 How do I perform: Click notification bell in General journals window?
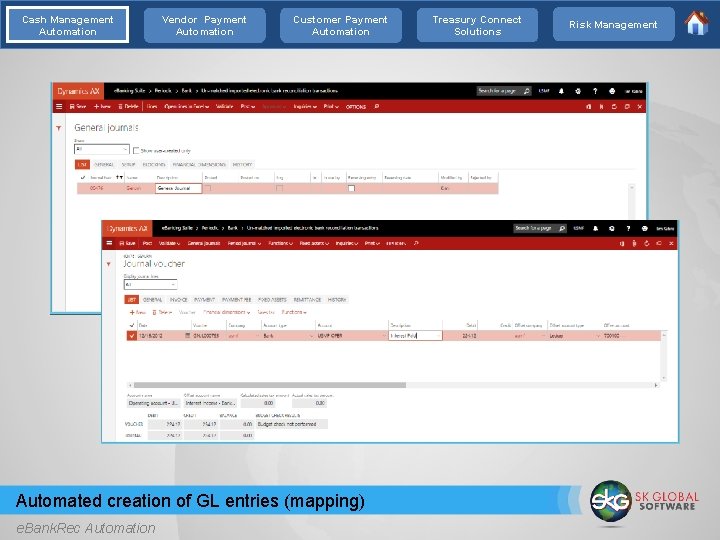561,91
